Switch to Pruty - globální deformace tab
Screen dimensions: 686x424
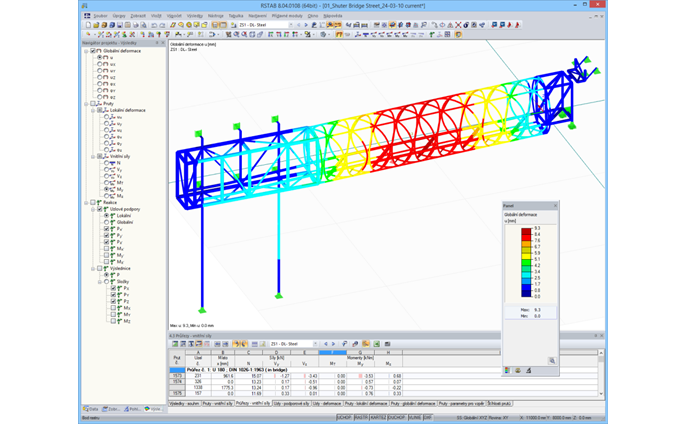click(x=413, y=403)
